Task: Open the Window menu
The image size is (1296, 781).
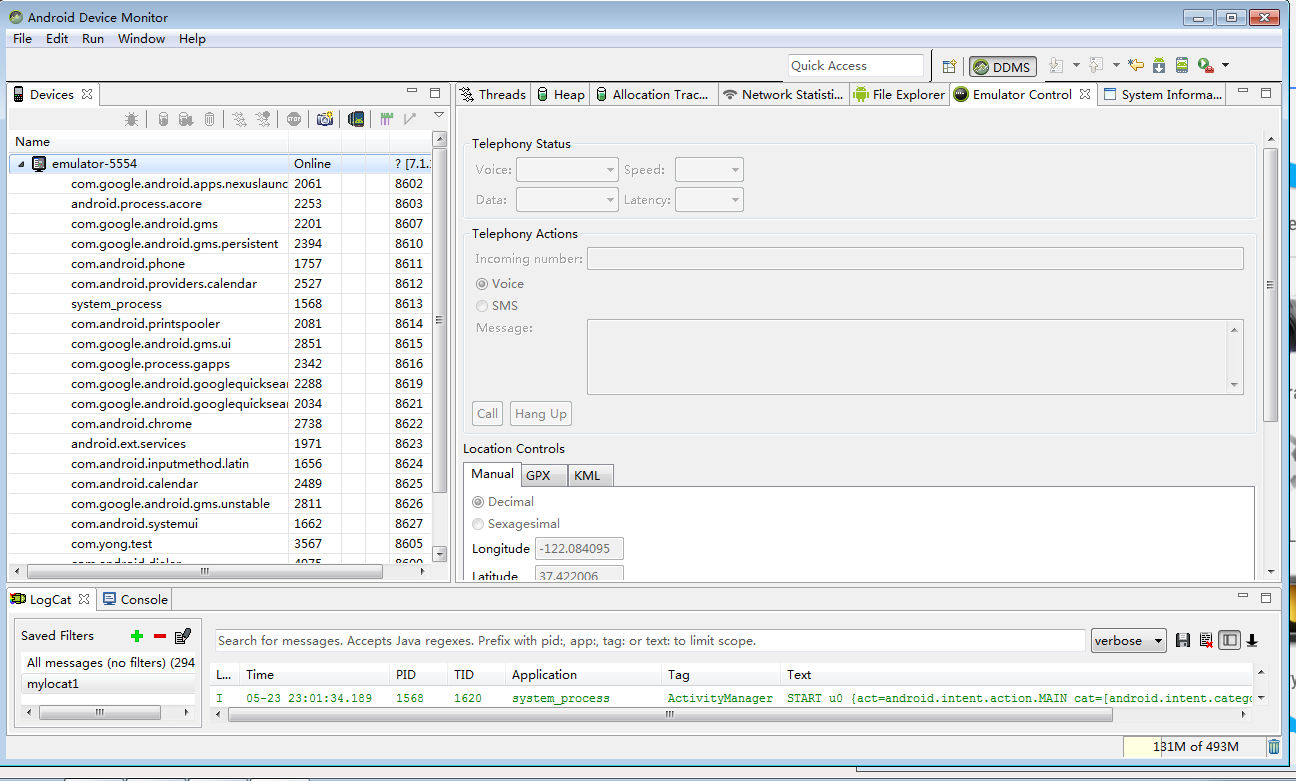Action: click(x=141, y=39)
